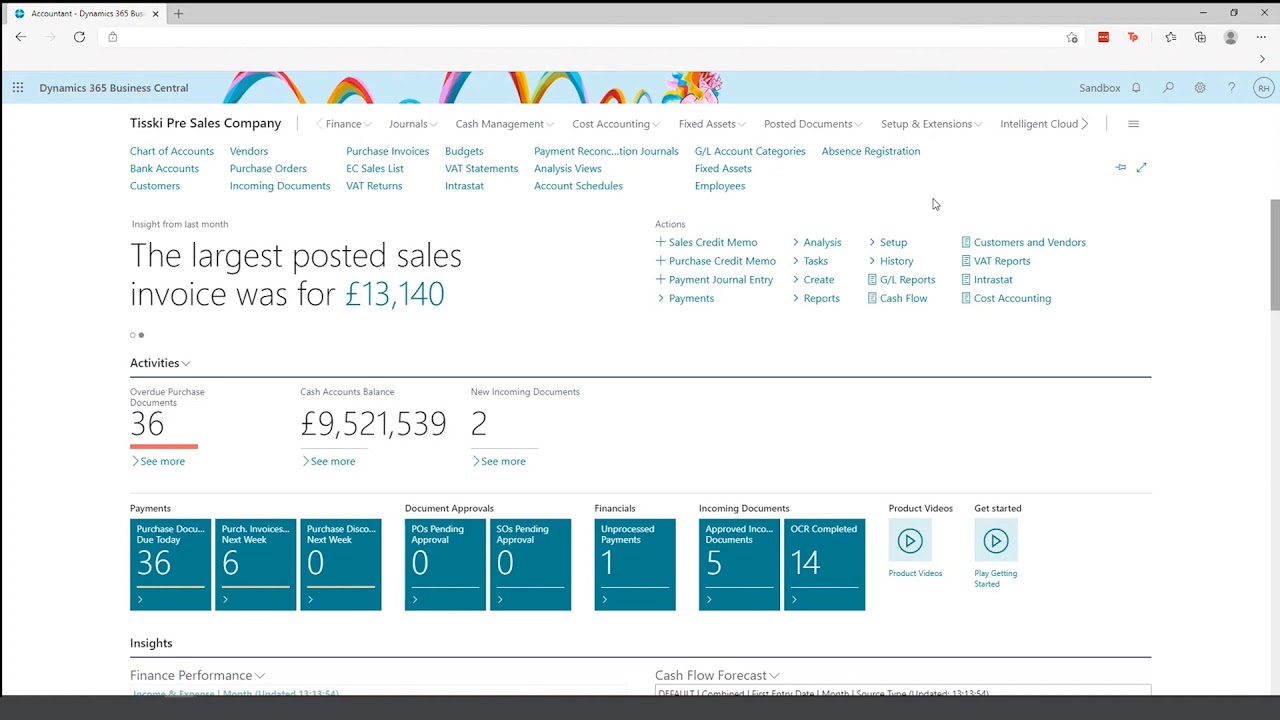Click the notifications bell icon
Viewport: 1280px width, 720px height.
(x=1136, y=88)
